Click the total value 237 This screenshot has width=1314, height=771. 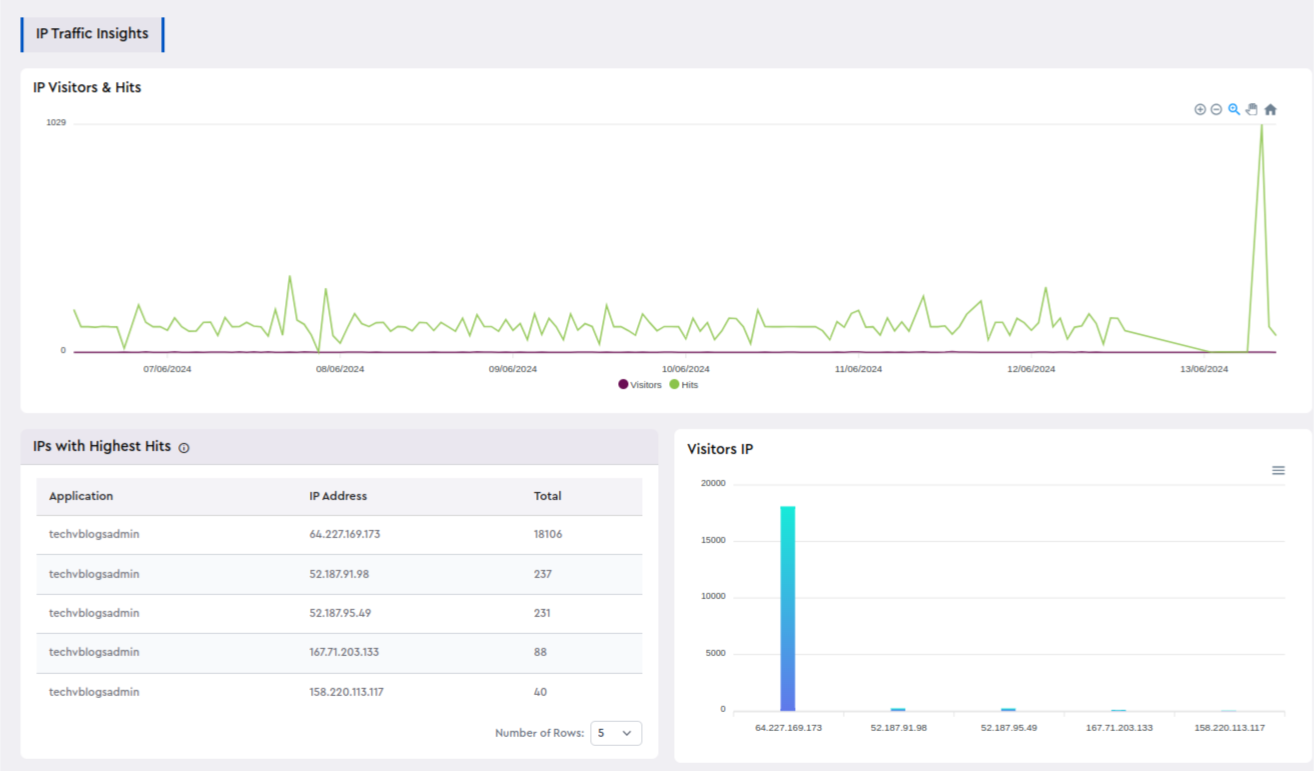click(543, 574)
